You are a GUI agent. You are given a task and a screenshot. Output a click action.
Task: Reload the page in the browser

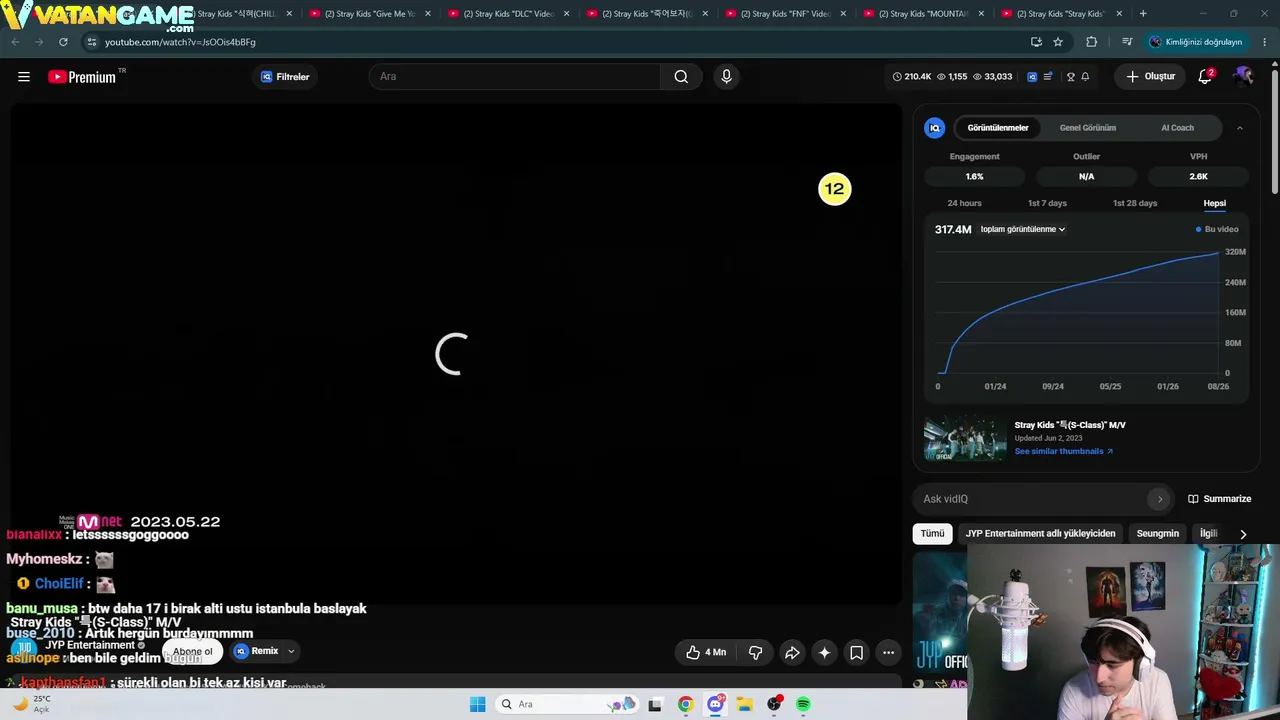pyautogui.click(x=63, y=42)
